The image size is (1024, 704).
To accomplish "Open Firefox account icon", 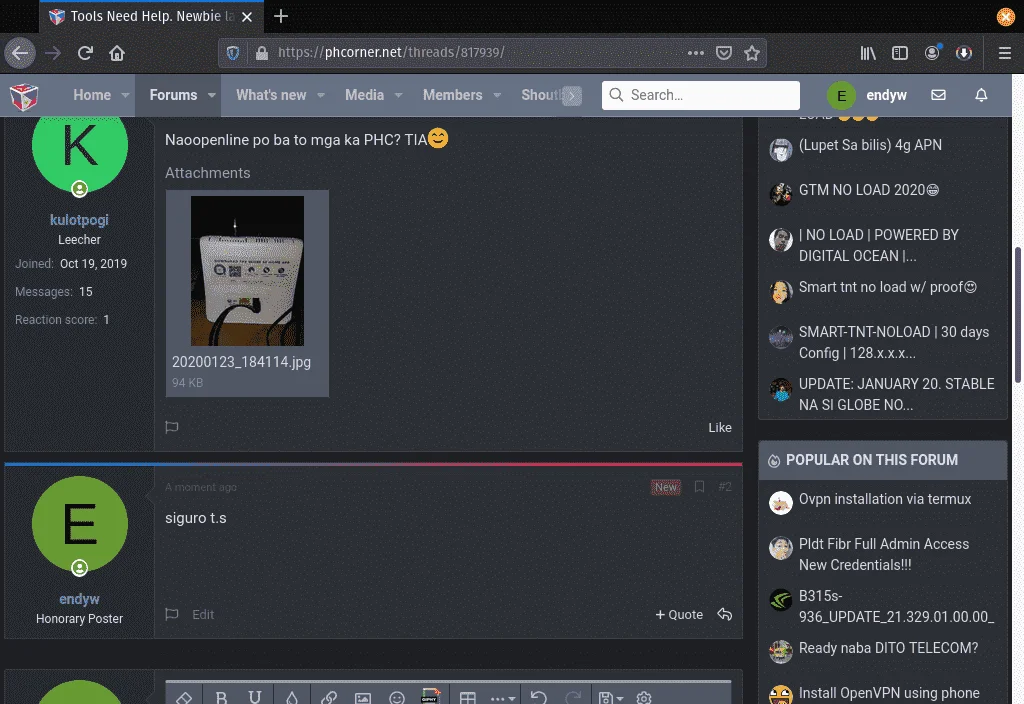I will (933, 53).
